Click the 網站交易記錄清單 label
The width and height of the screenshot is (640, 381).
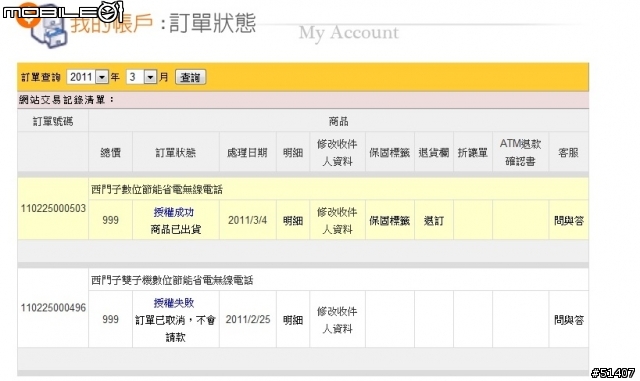(67, 100)
